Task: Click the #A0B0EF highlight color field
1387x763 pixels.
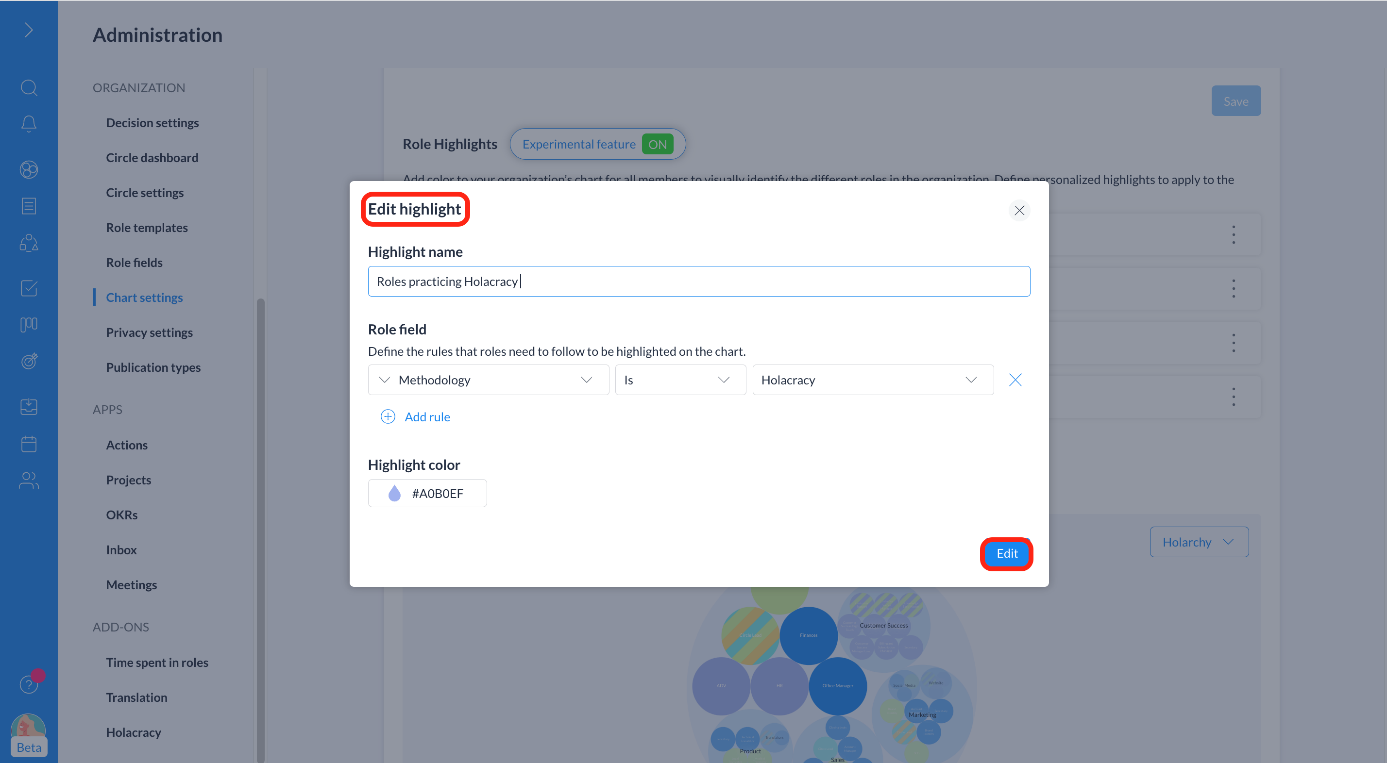Action: coord(427,493)
